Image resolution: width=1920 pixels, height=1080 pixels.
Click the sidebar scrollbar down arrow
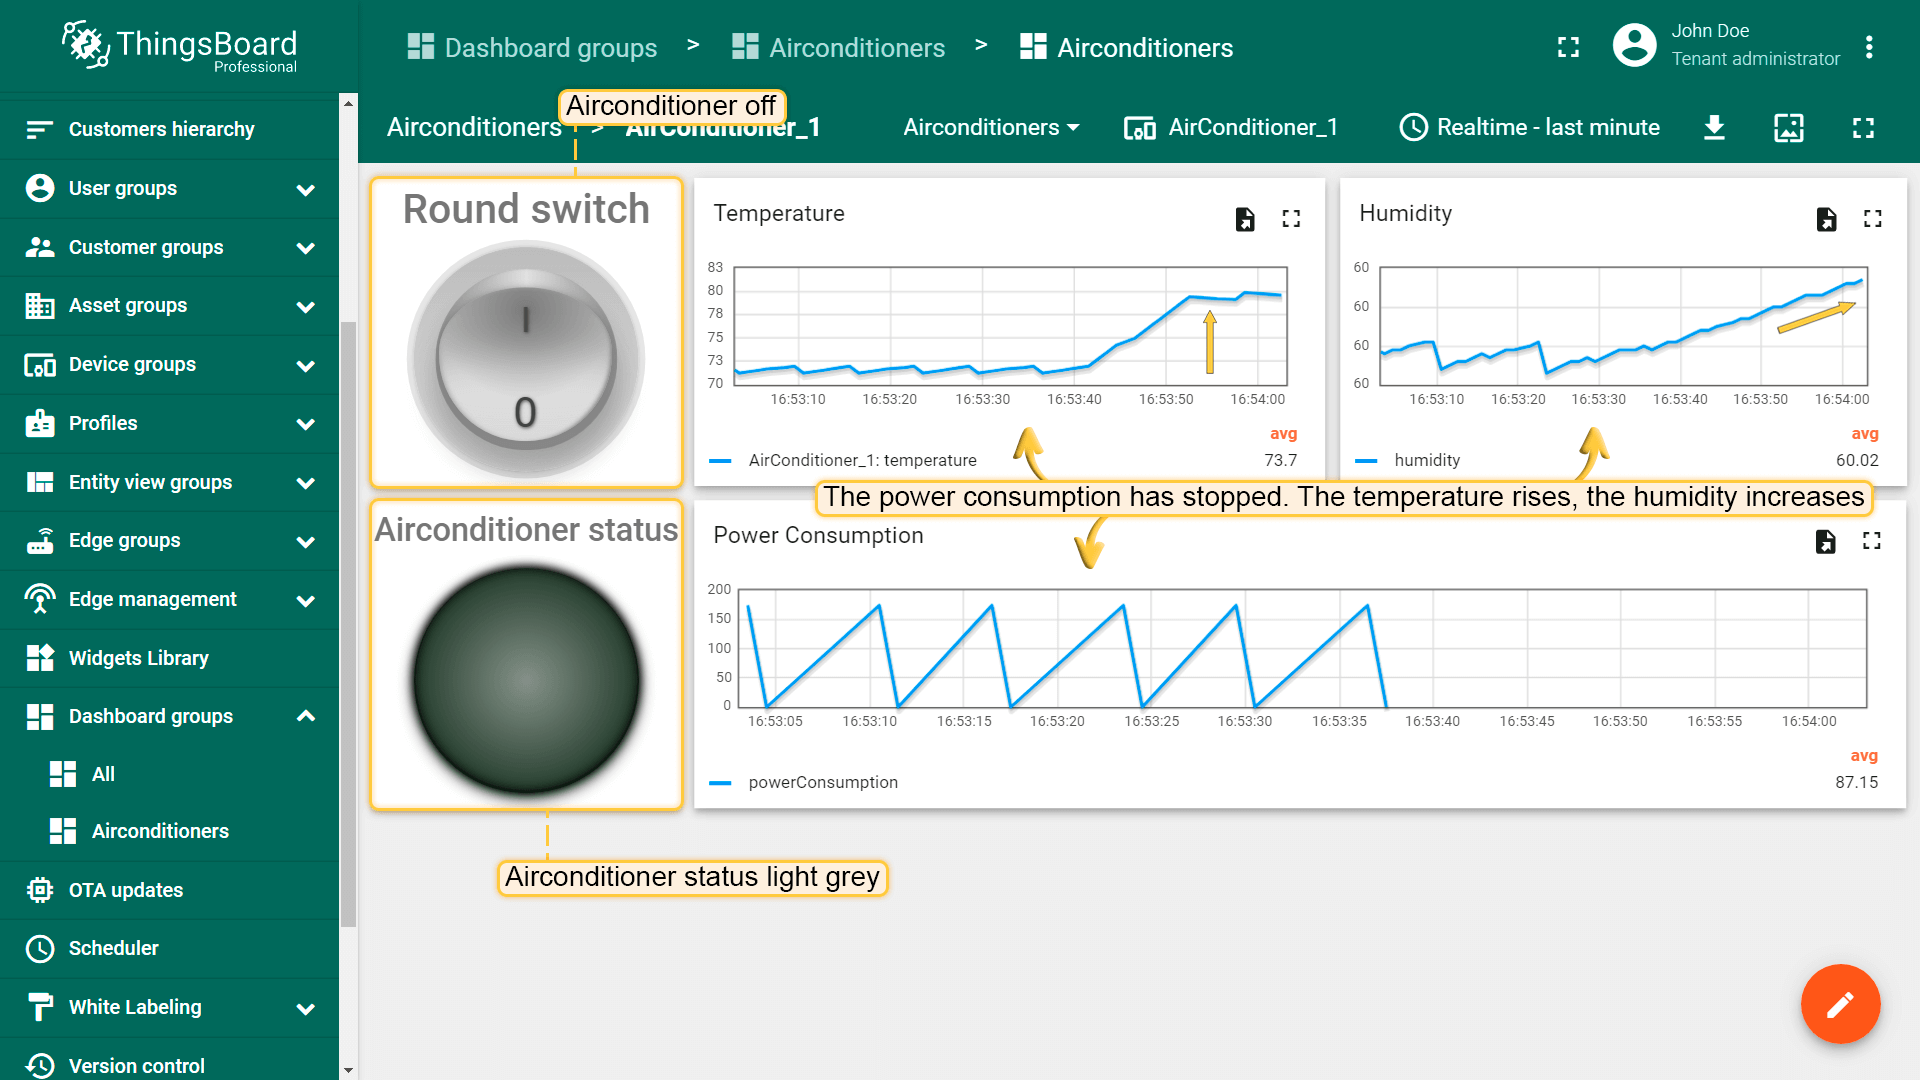point(348,1070)
